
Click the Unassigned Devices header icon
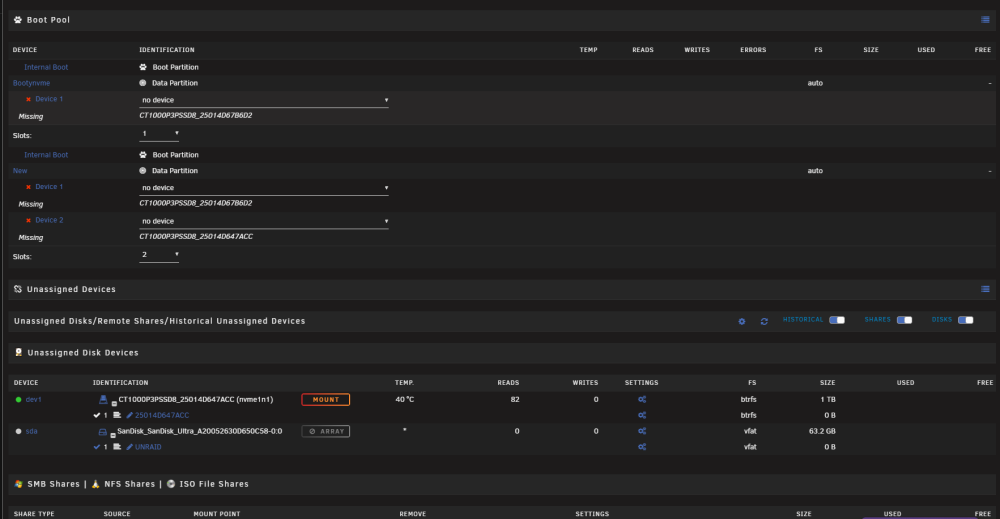point(18,289)
